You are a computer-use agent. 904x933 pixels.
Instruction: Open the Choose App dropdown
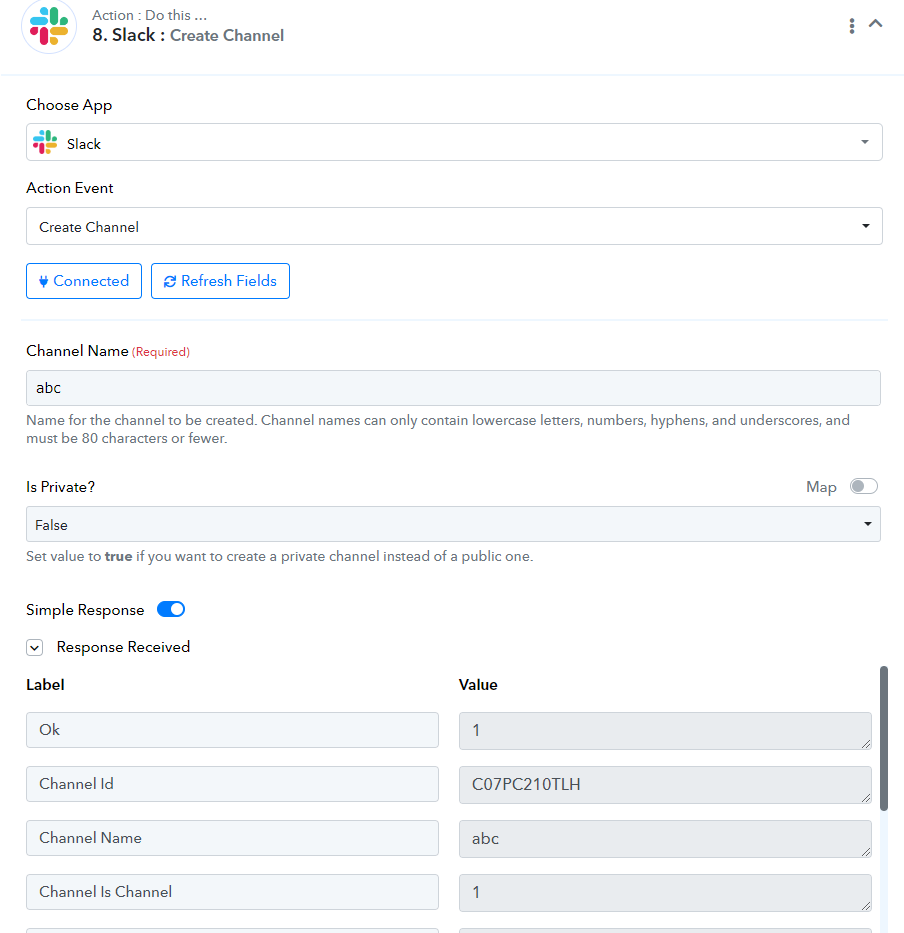[x=454, y=142]
